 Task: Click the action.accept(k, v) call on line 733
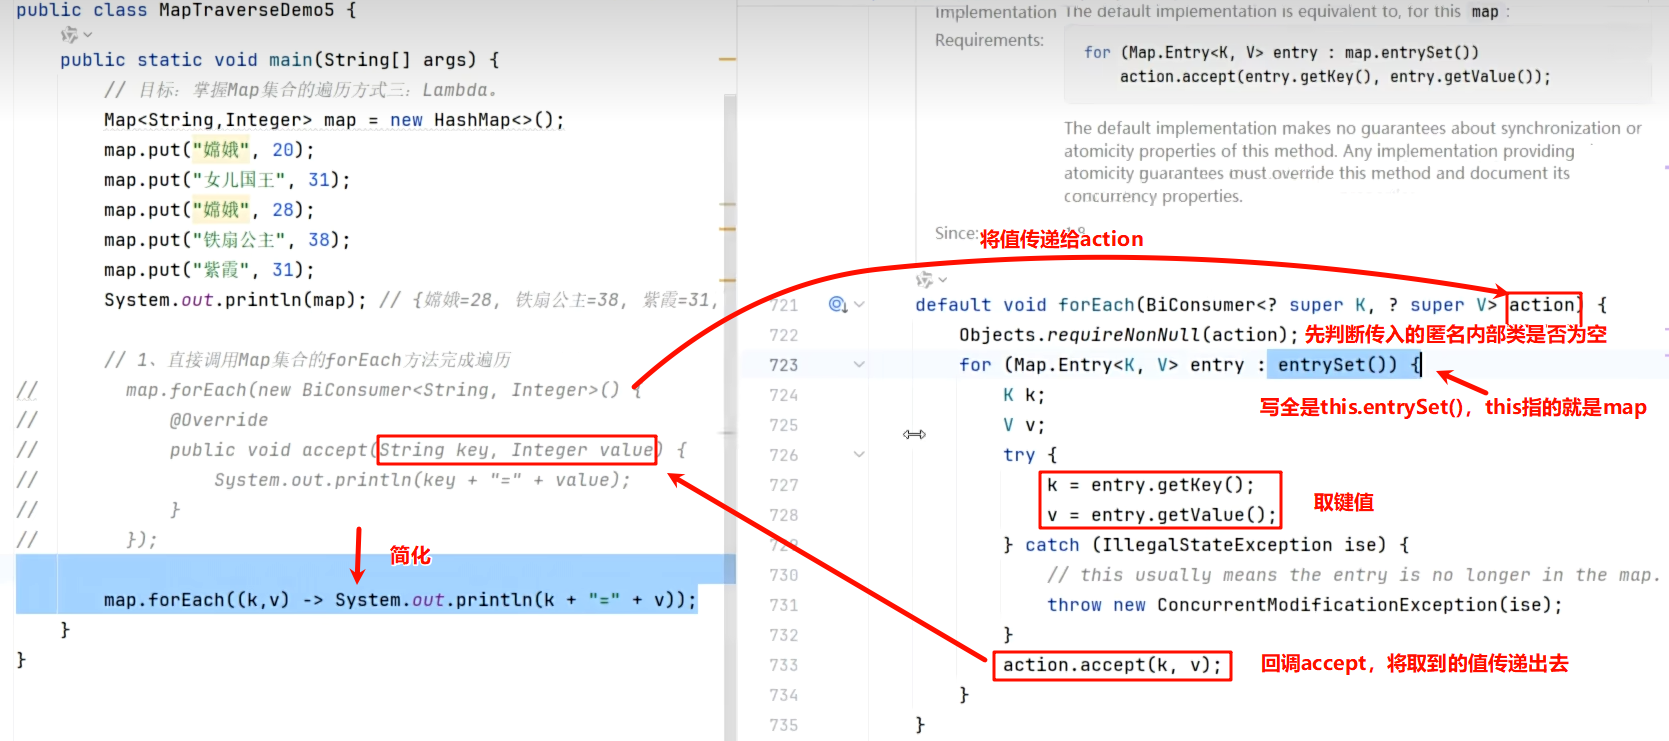[1112, 665]
